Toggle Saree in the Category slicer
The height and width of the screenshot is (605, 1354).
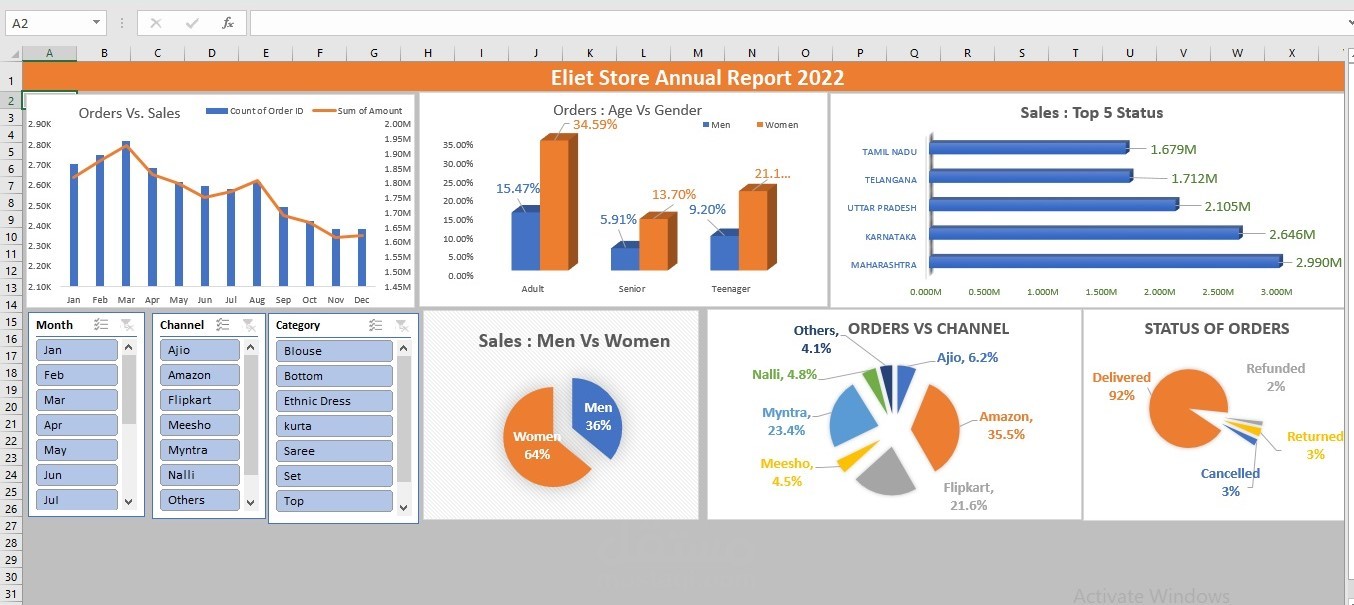334,451
